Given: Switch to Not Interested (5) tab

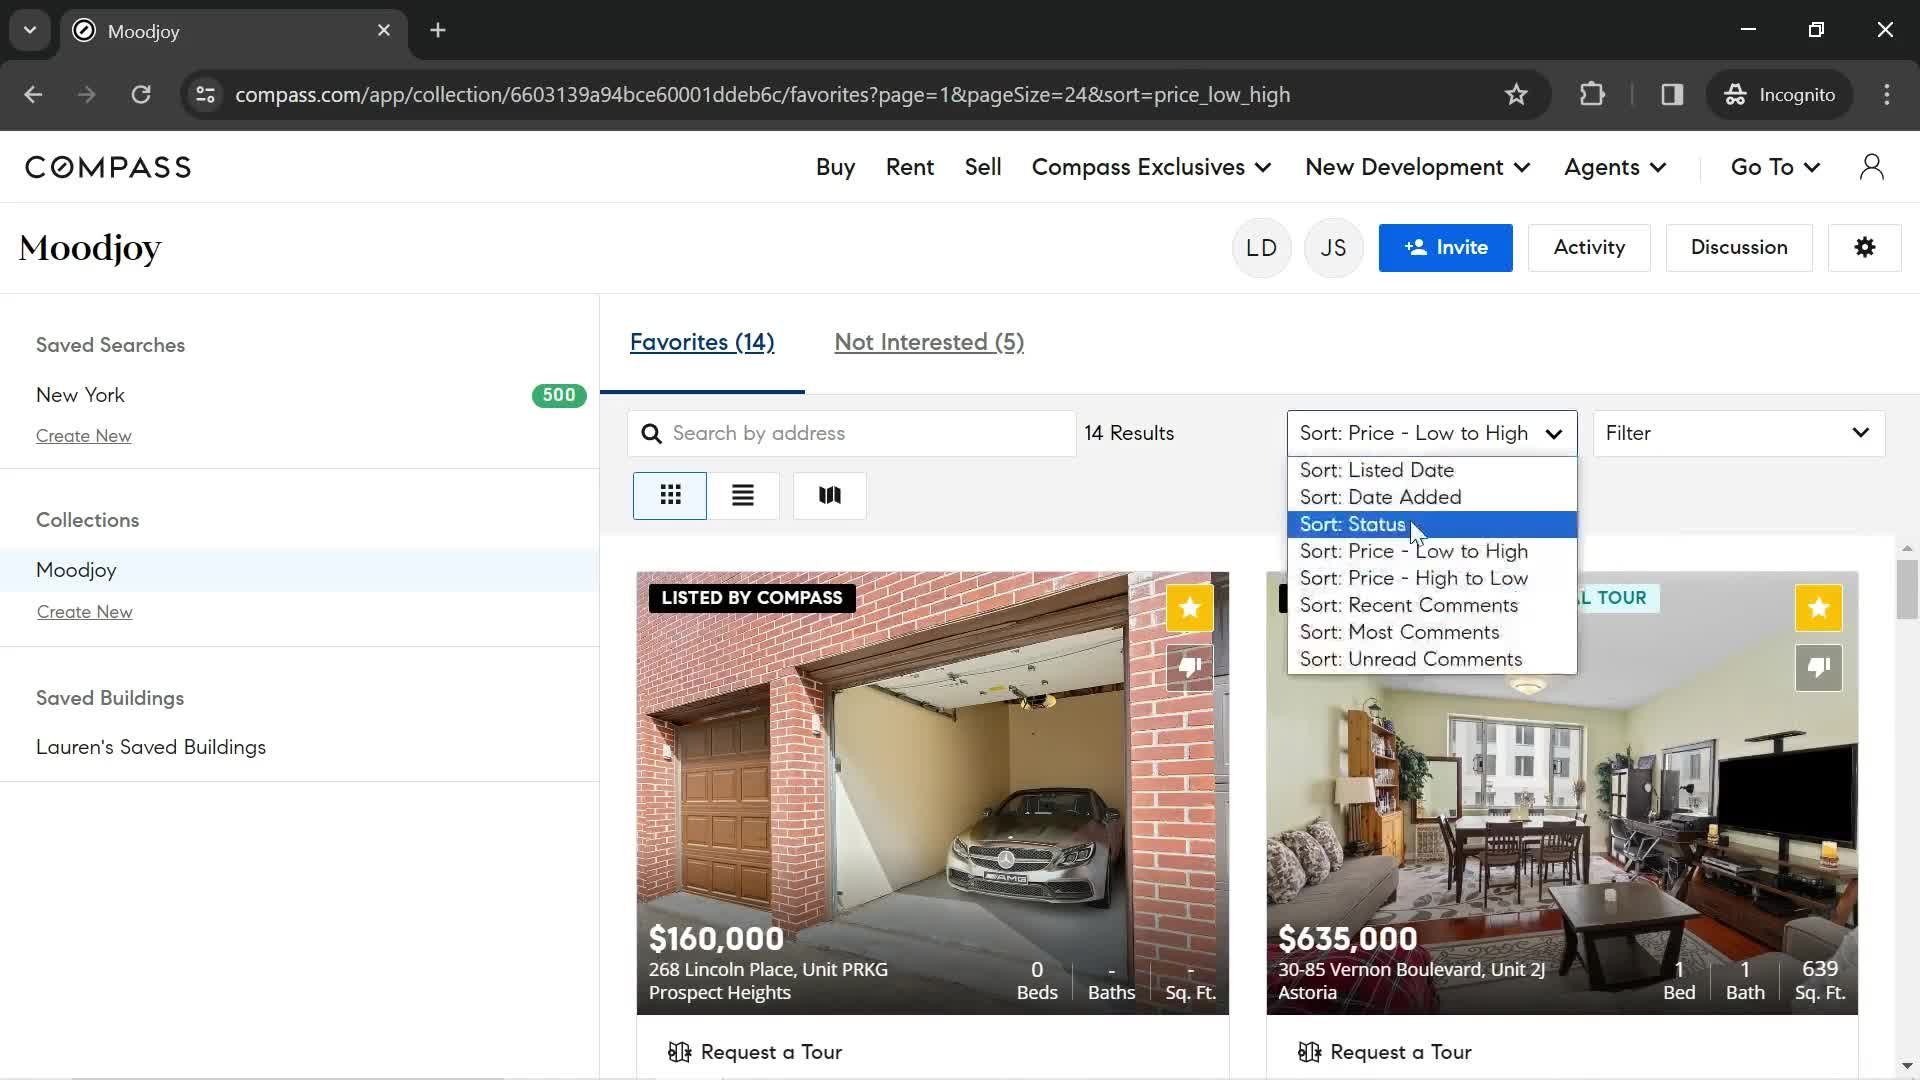Looking at the screenshot, I should click(929, 342).
